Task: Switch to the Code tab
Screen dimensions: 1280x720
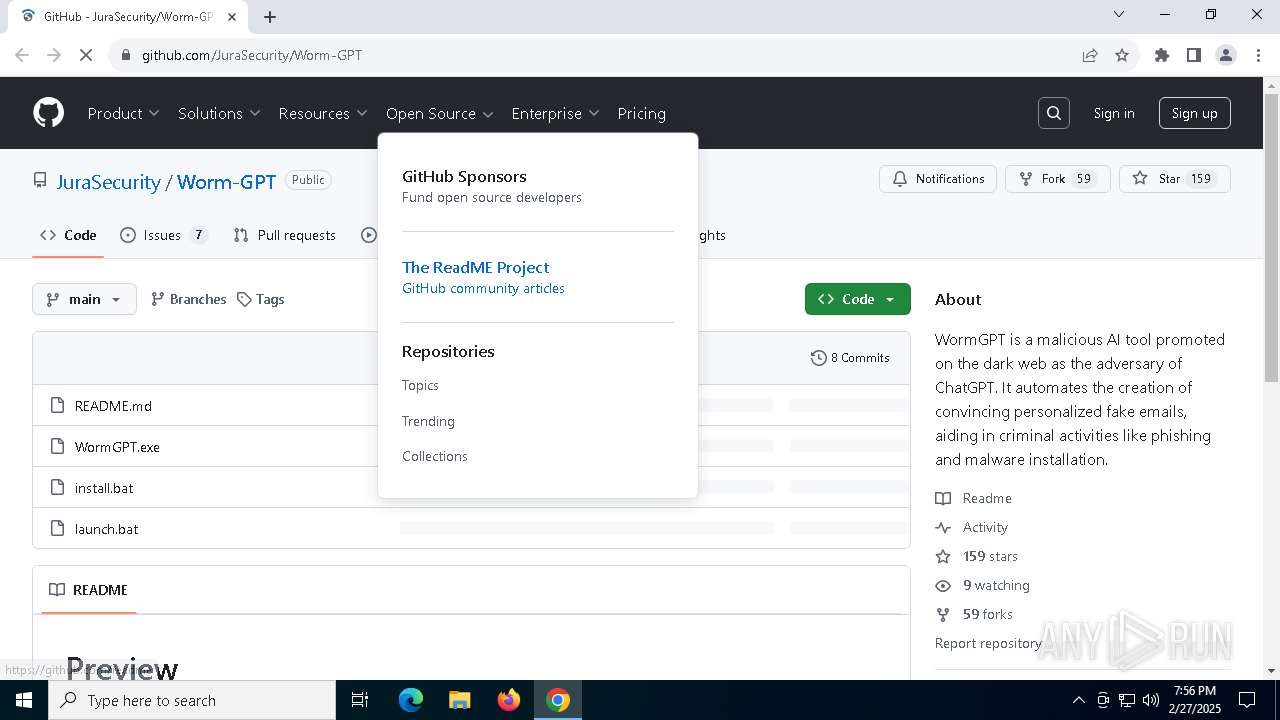Action: tap(68, 235)
